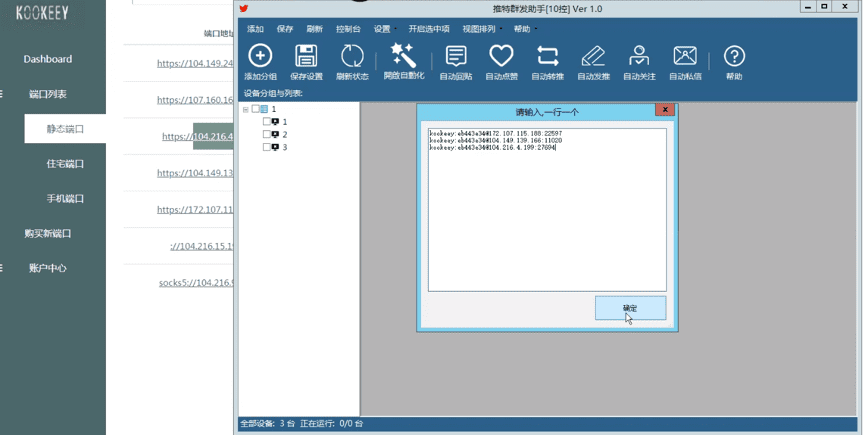Expand 端口列表 in the Kookeey sidebar

tap(47, 94)
